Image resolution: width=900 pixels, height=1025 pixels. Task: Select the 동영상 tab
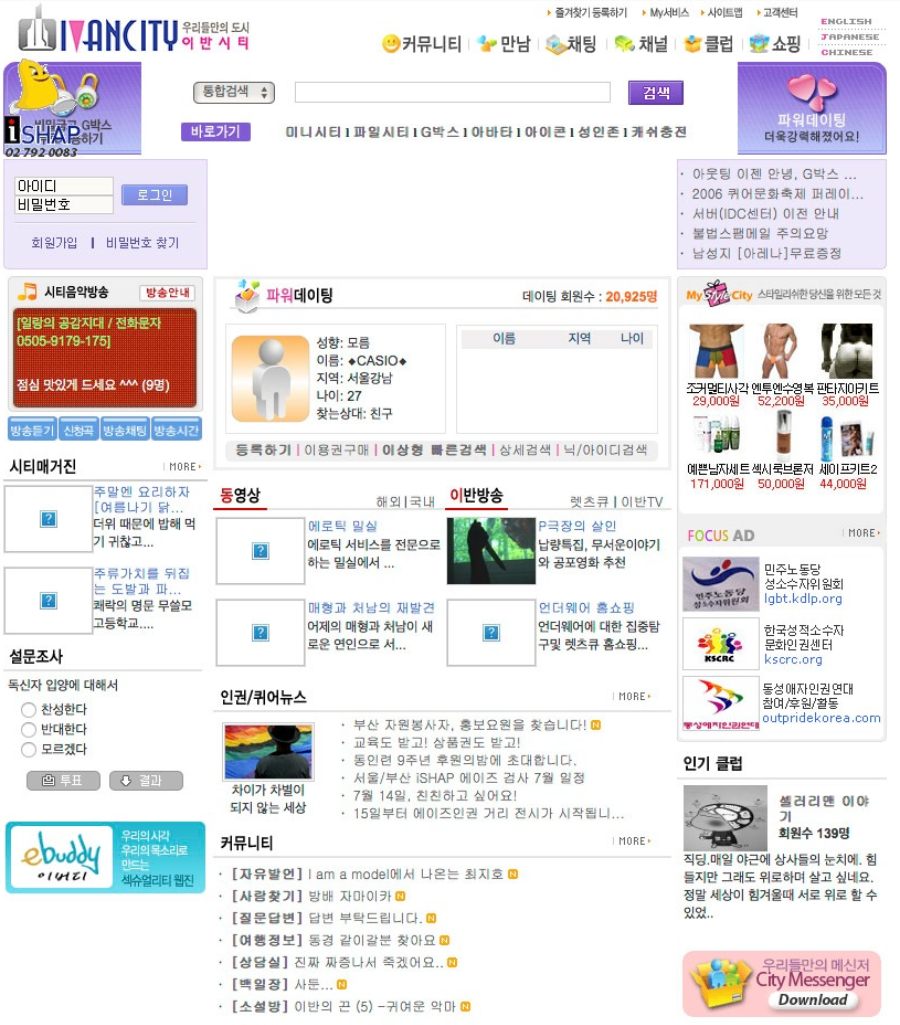point(240,495)
